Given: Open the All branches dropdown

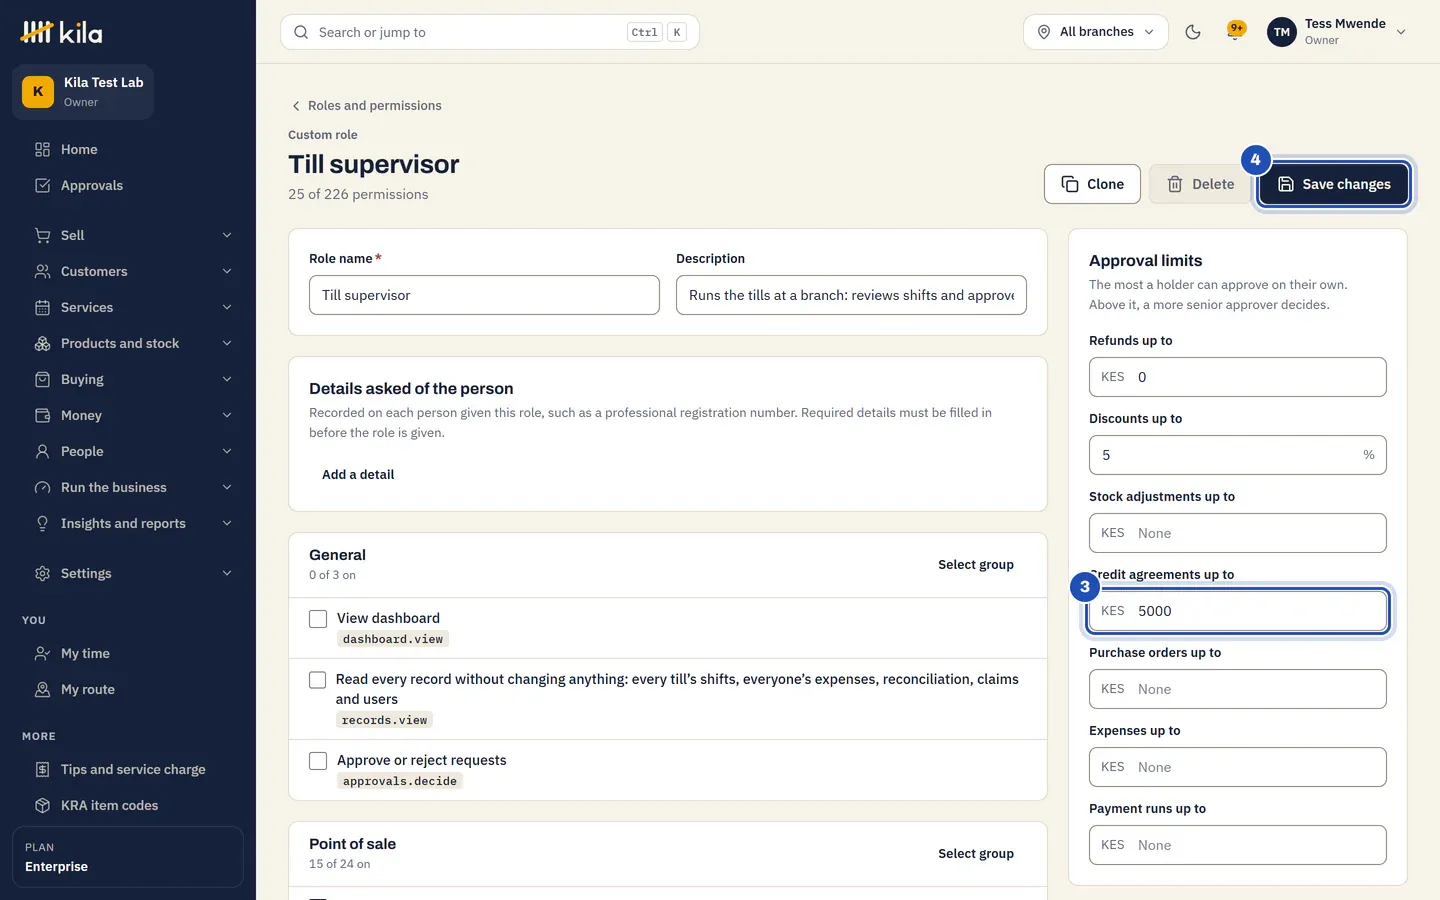Looking at the screenshot, I should click(1095, 32).
